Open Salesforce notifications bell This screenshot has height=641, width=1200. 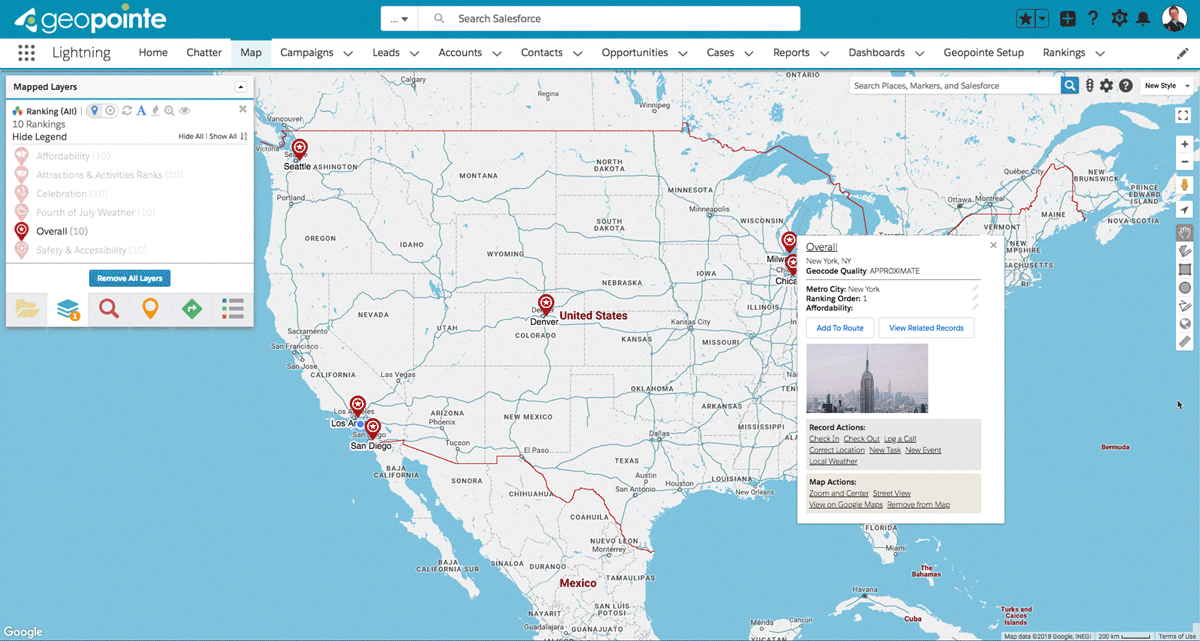1142,18
